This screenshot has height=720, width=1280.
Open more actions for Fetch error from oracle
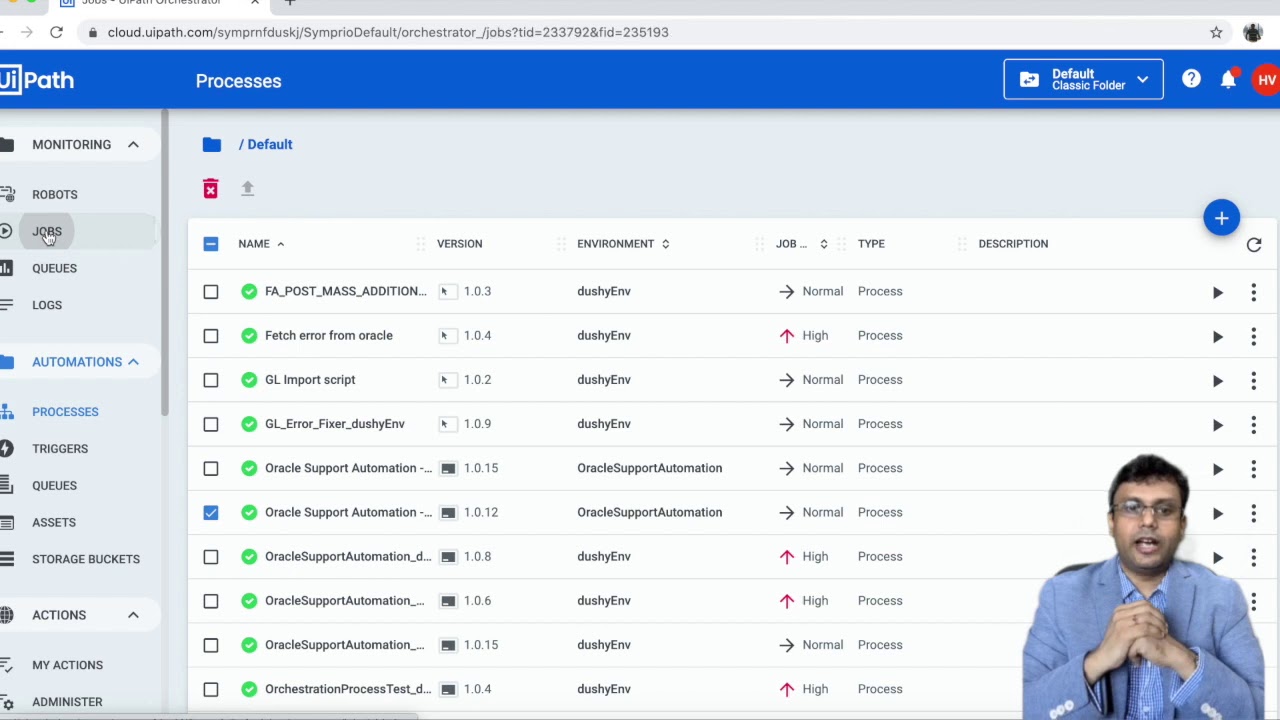click(x=1253, y=336)
